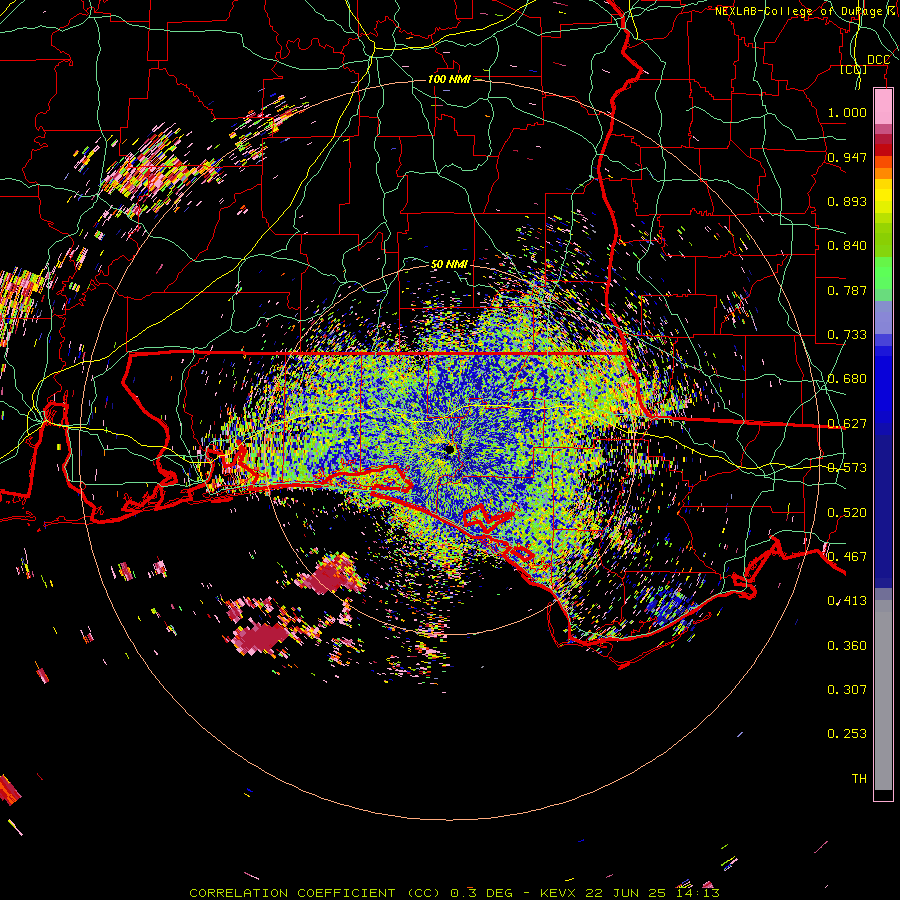Viewport: 900px width, 900px height.
Task: Click the 100 NMI range ring label
Action: click(448, 79)
